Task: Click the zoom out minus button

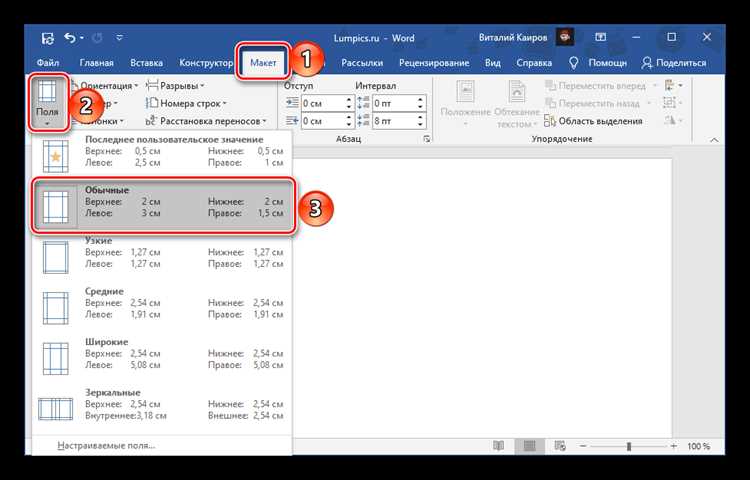Action: pyautogui.click(x=583, y=446)
